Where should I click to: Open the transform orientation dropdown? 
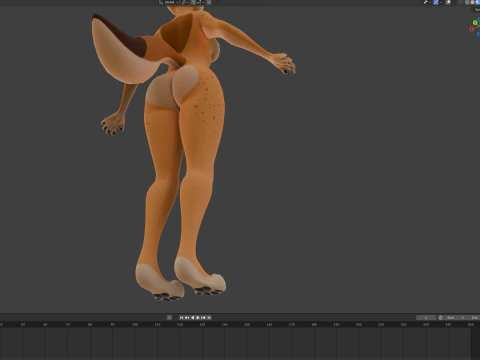pos(169,2)
